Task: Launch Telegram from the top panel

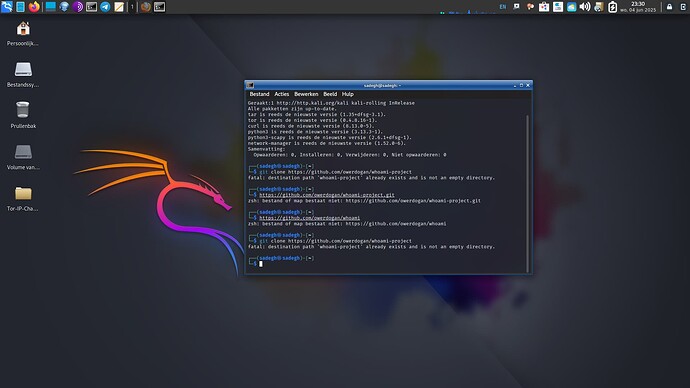Action: click(x=105, y=7)
